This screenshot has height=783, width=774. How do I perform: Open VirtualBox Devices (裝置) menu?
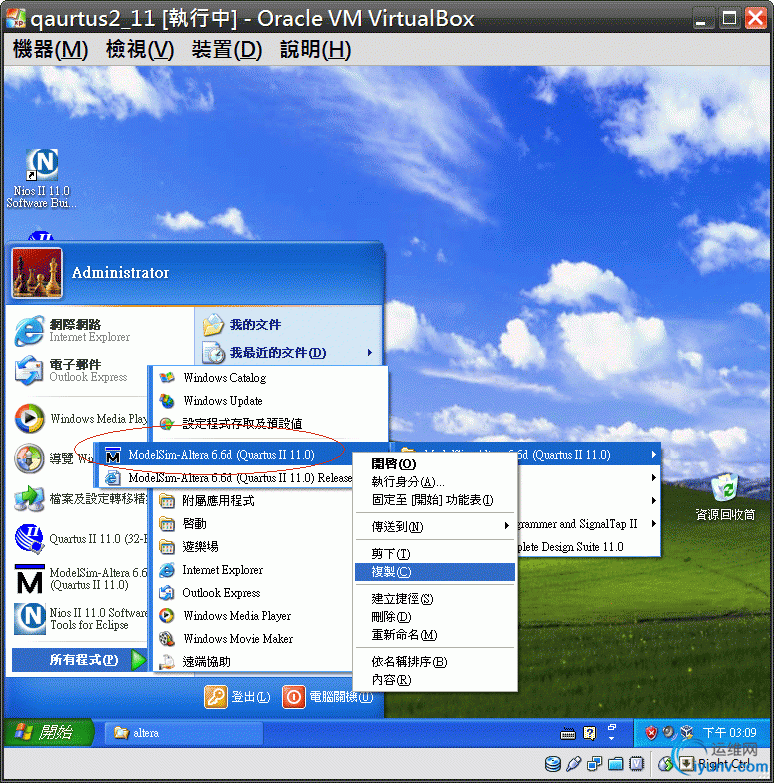227,49
